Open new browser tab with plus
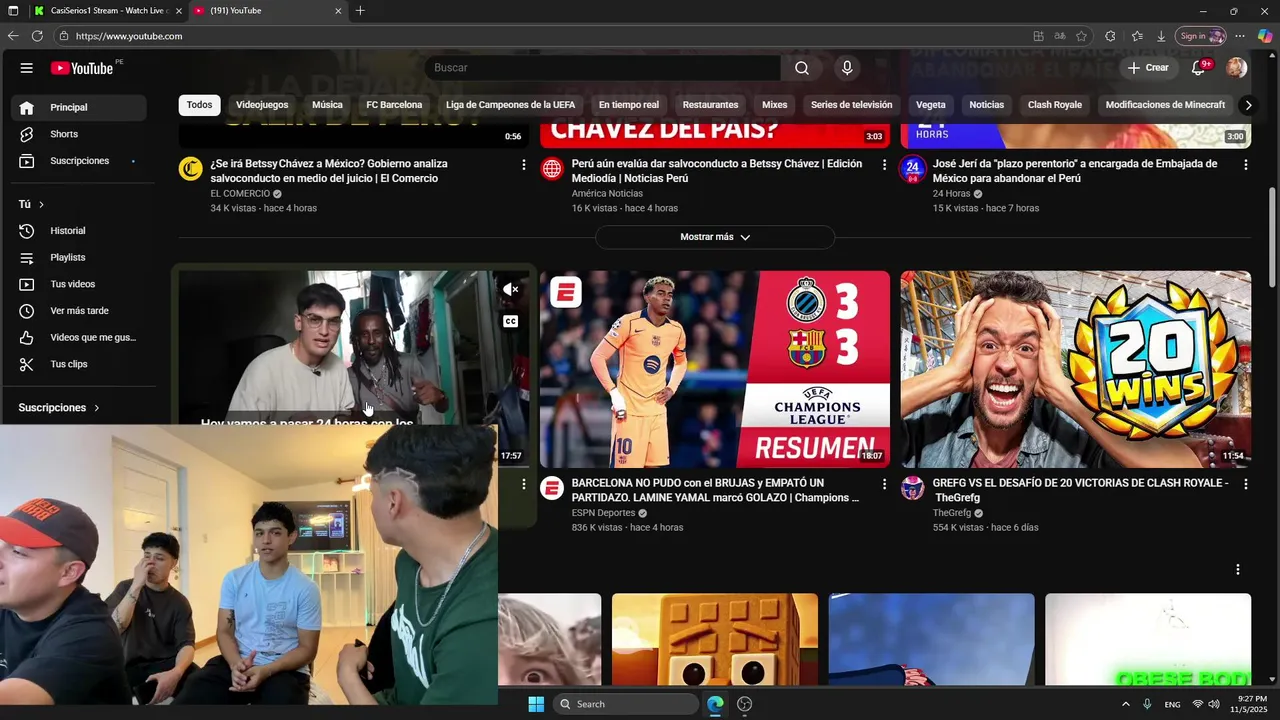This screenshot has width=1280, height=720. pyautogui.click(x=360, y=11)
